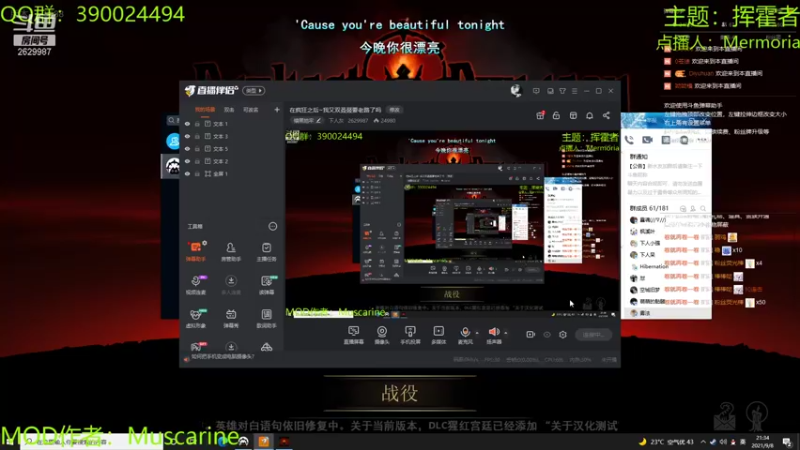
Task: Add a new scene with plus icon
Action: (277, 110)
